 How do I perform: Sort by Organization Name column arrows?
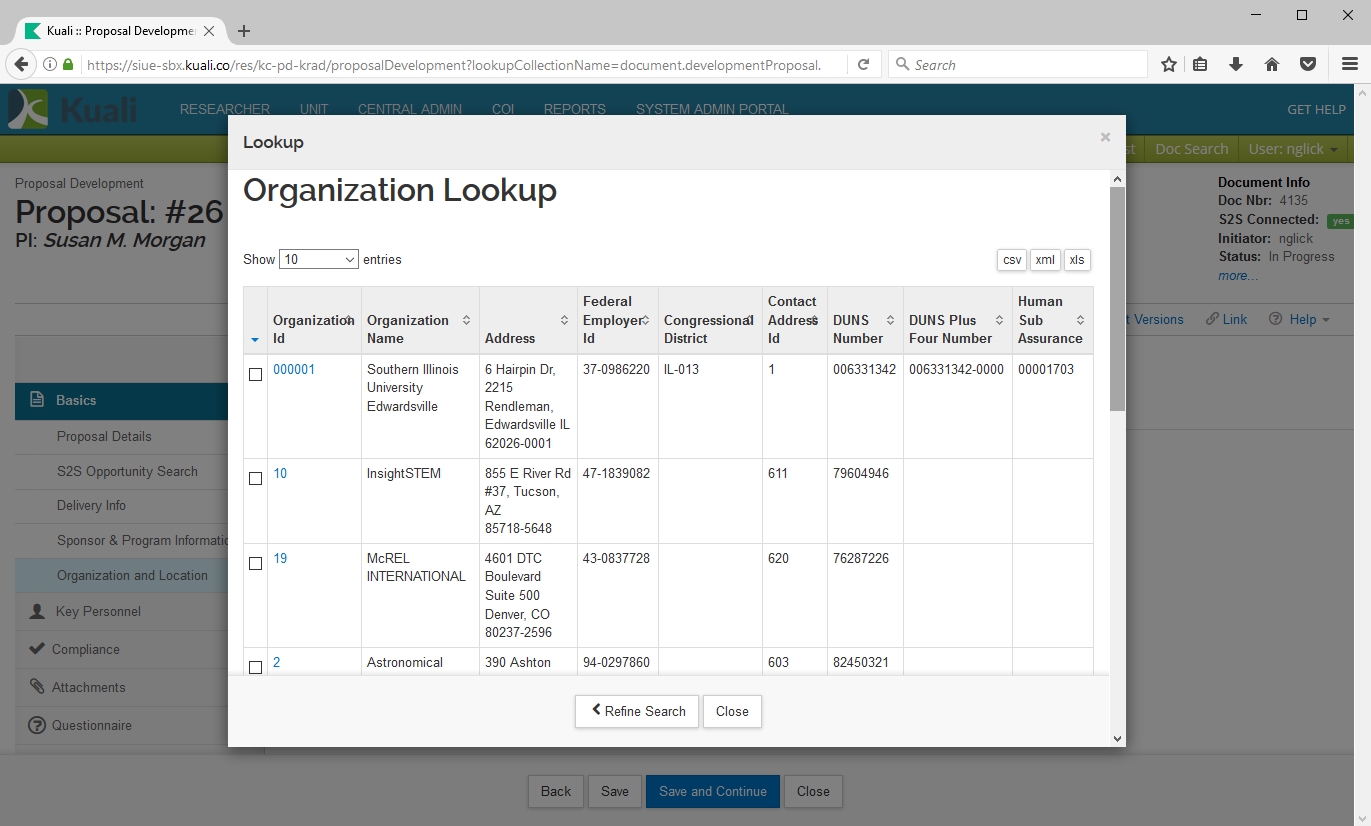pos(466,320)
